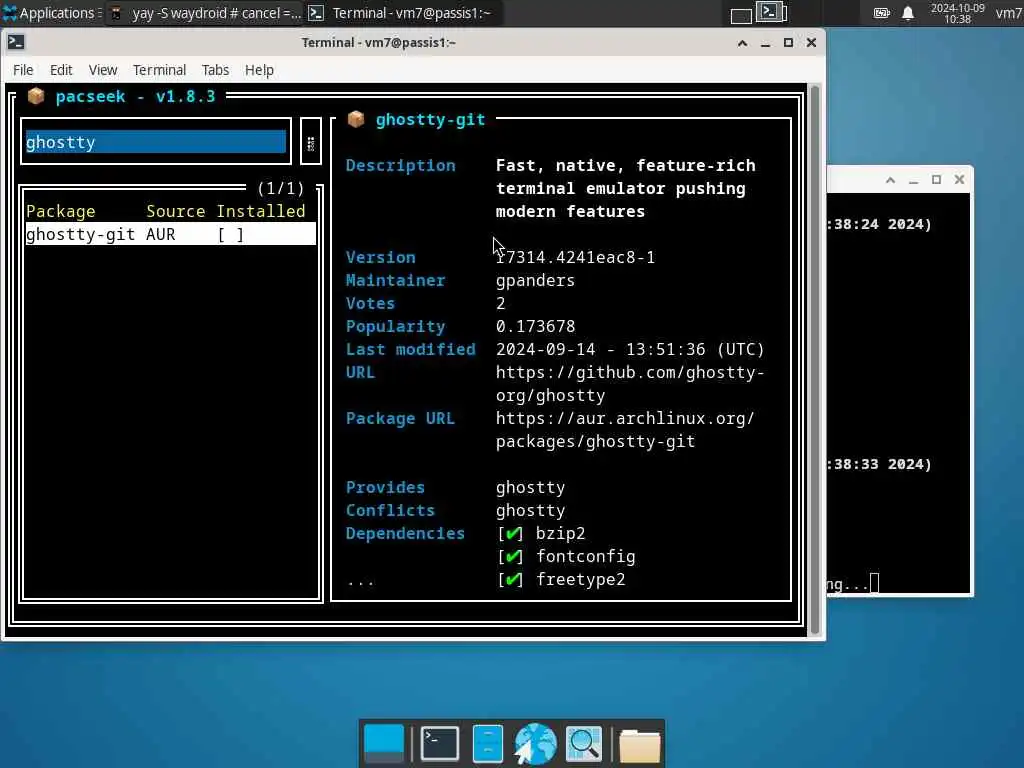Click the fontconfig dependency checkmark

(x=511, y=556)
